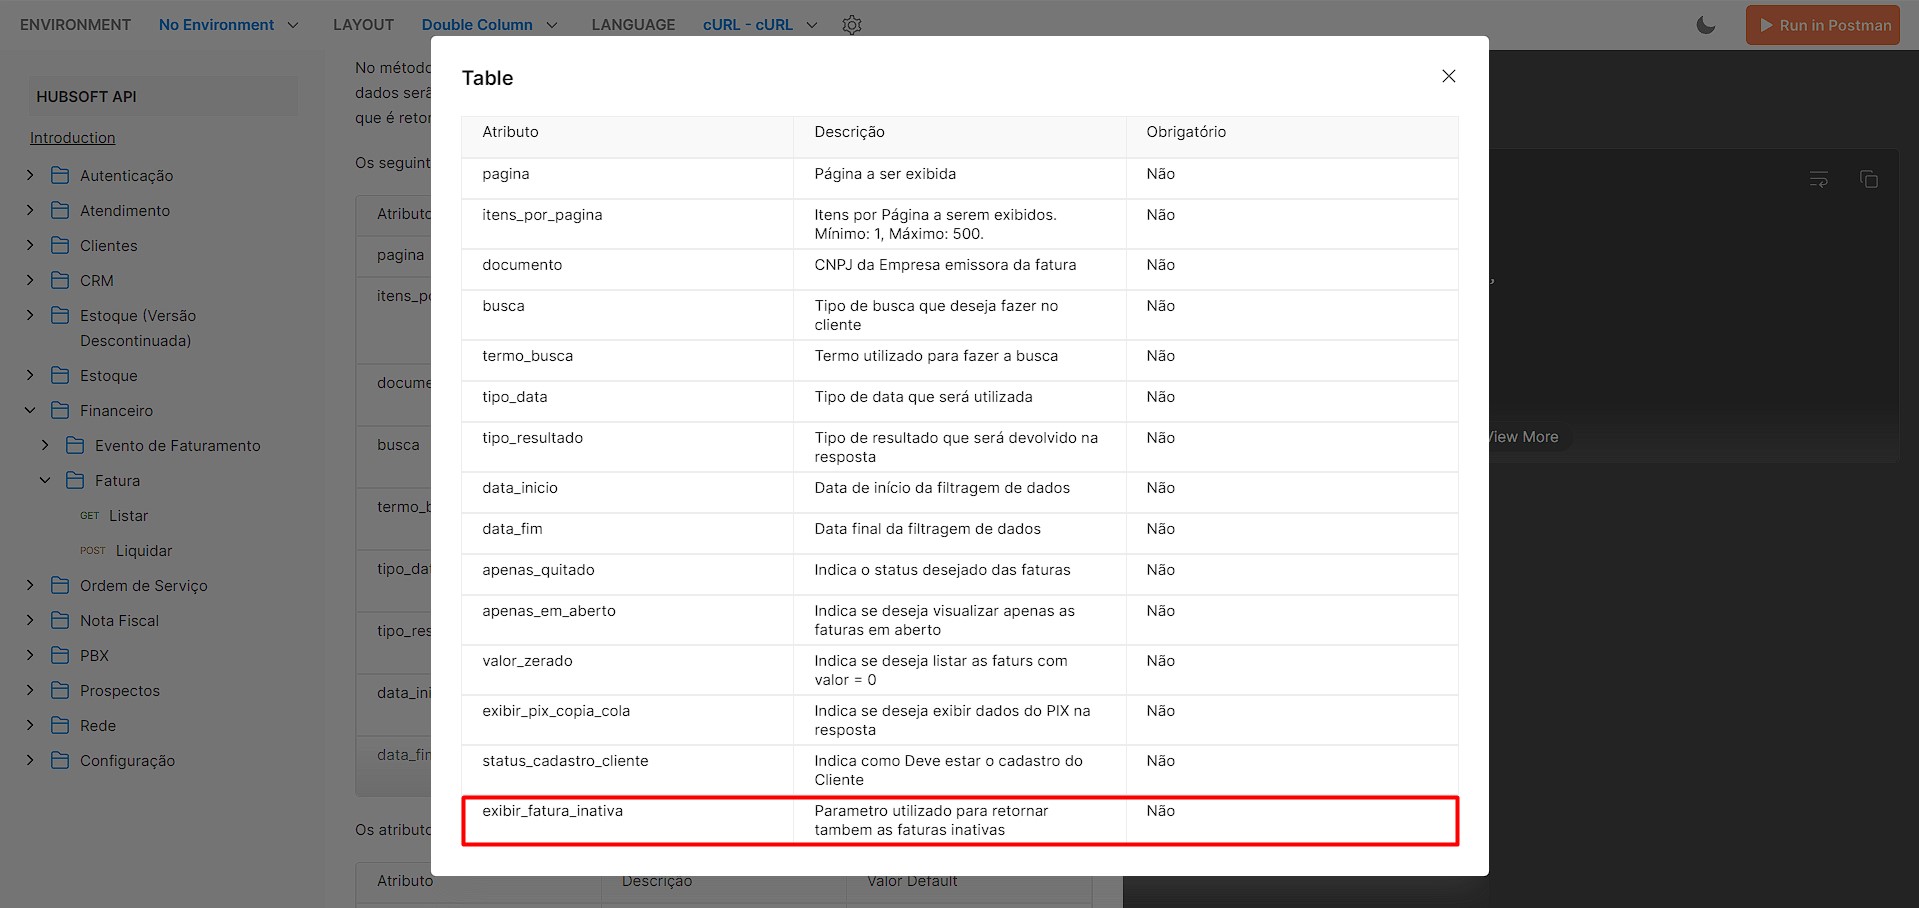Click View More in the code panel
This screenshot has height=908, width=1919.
(1522, 437)
